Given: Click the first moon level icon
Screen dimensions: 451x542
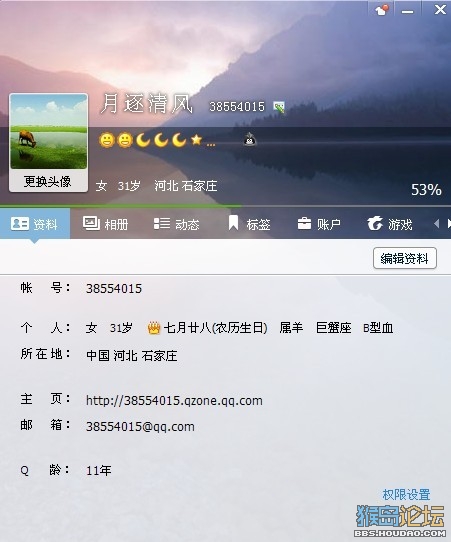Looking at the screenshot, I should click(143, 140).
